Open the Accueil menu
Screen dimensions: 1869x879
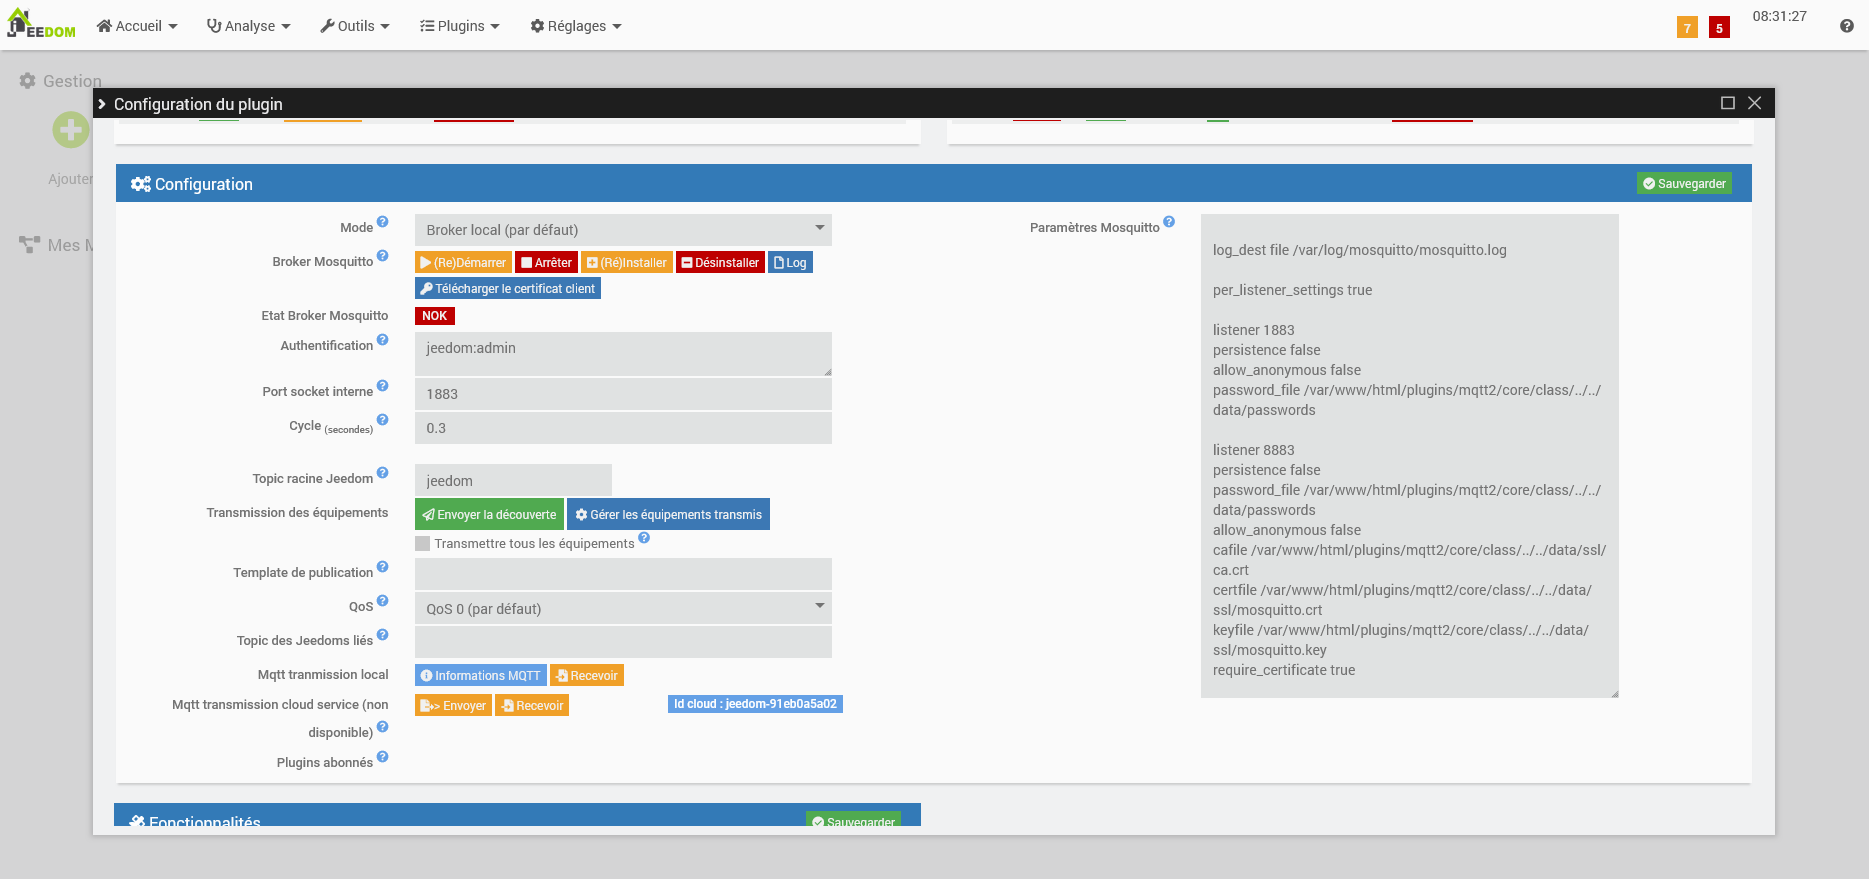[x=137, y=26]
